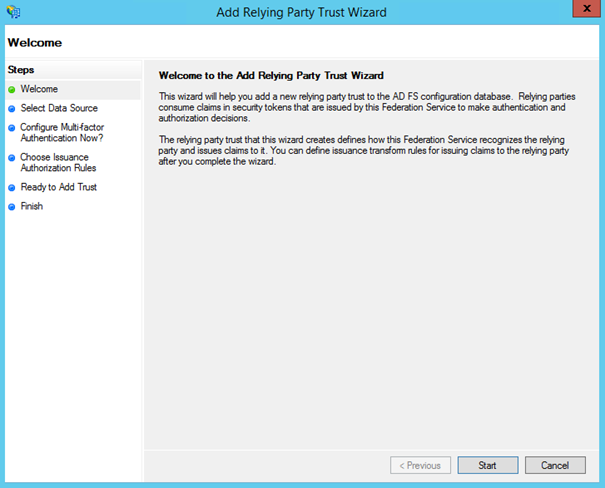Click paragraph starting This wizard will help

point(367,107)
